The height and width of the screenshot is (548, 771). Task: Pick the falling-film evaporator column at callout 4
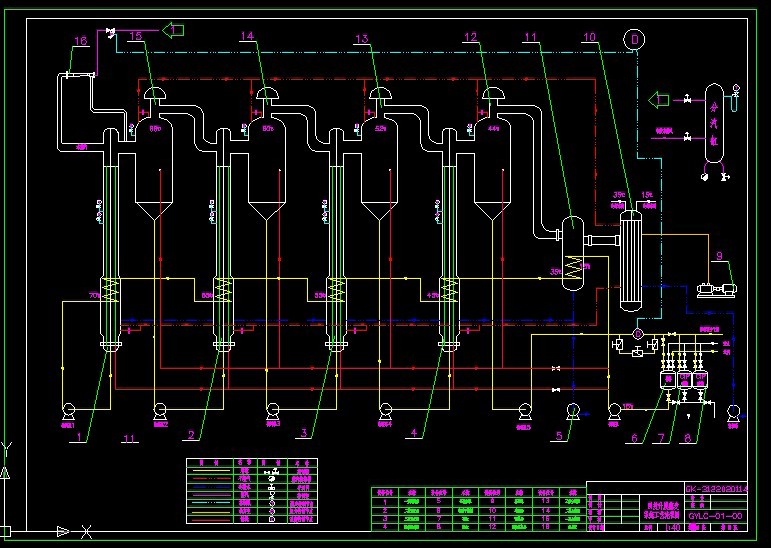[449, 241]
